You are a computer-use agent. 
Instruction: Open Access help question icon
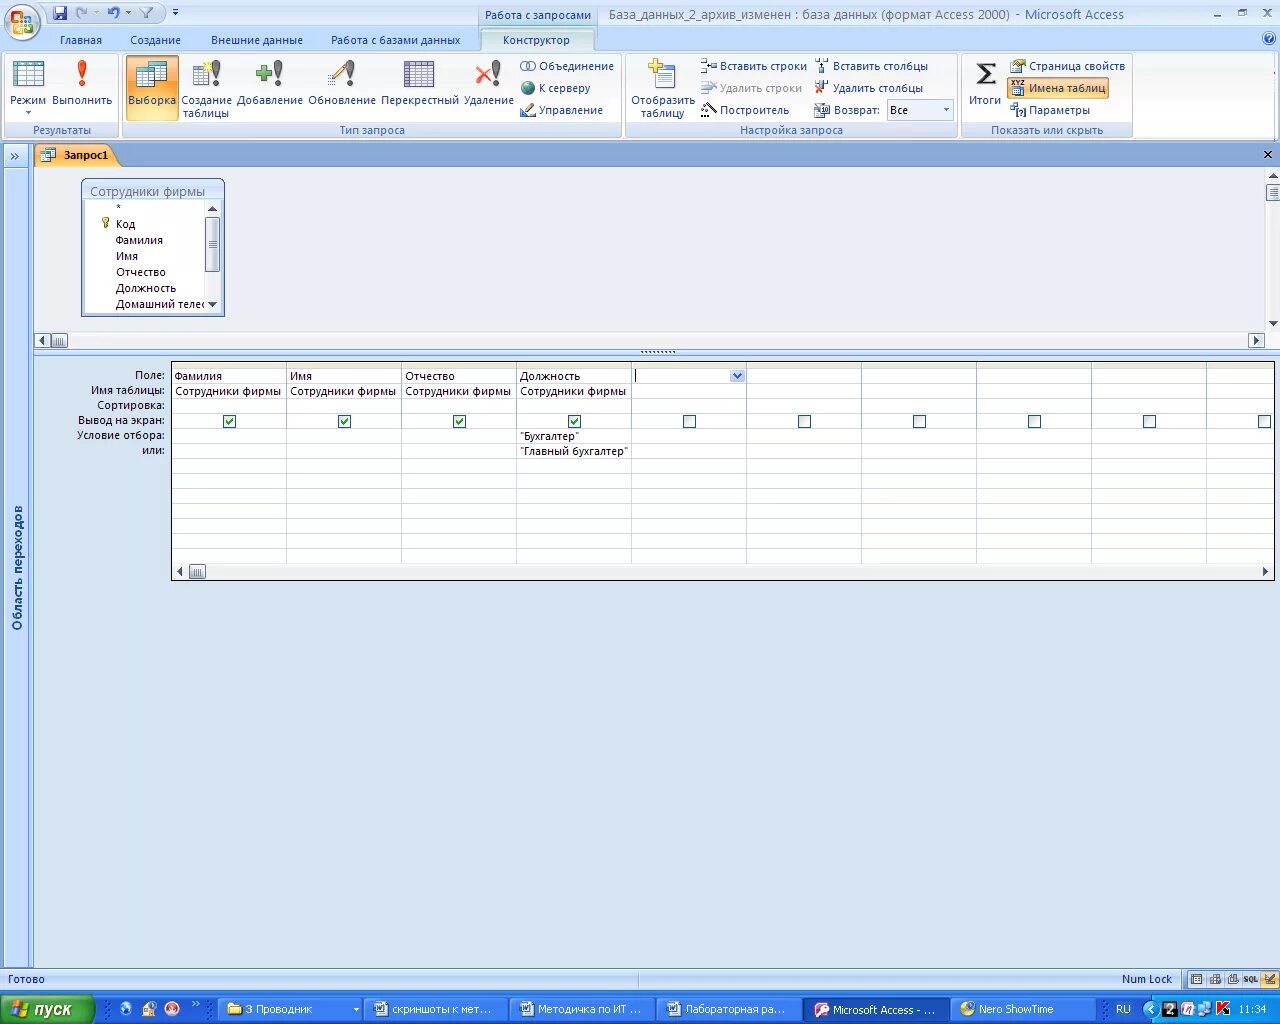[x=1269, y=39]
